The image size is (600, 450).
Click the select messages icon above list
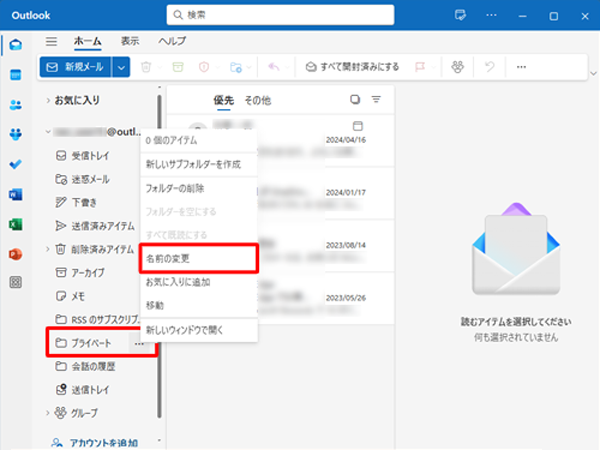[x=355, y=99]
